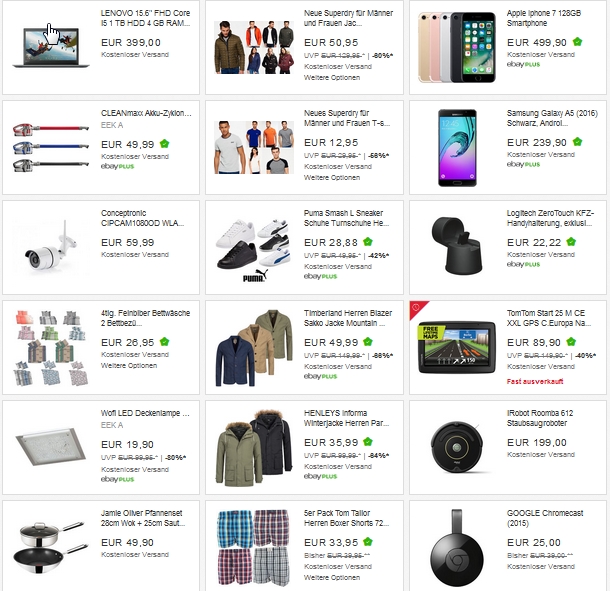Click the Google Chromecast product image
610x591 pixels.
[x=457, y=547]
